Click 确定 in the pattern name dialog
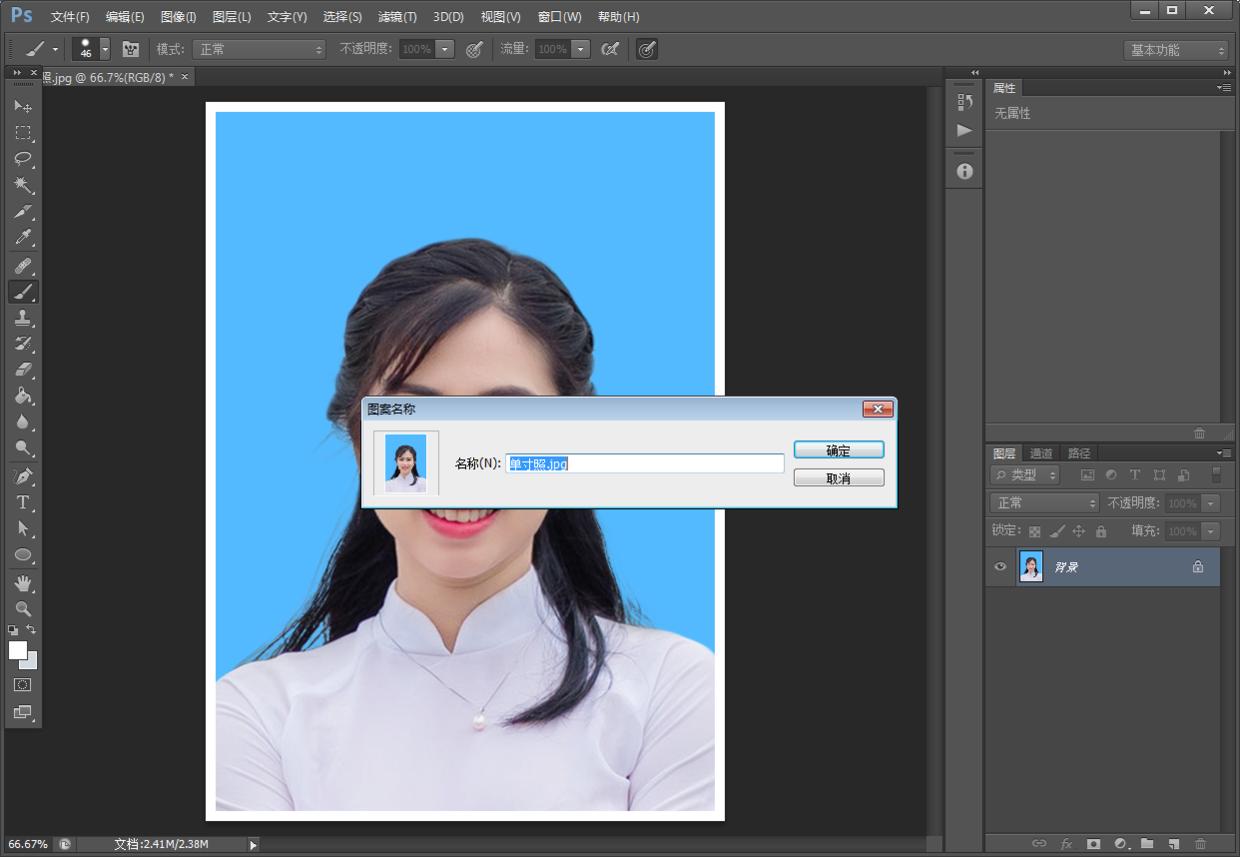The width and height of the screenshot is (1240, 857). [838, 451]
